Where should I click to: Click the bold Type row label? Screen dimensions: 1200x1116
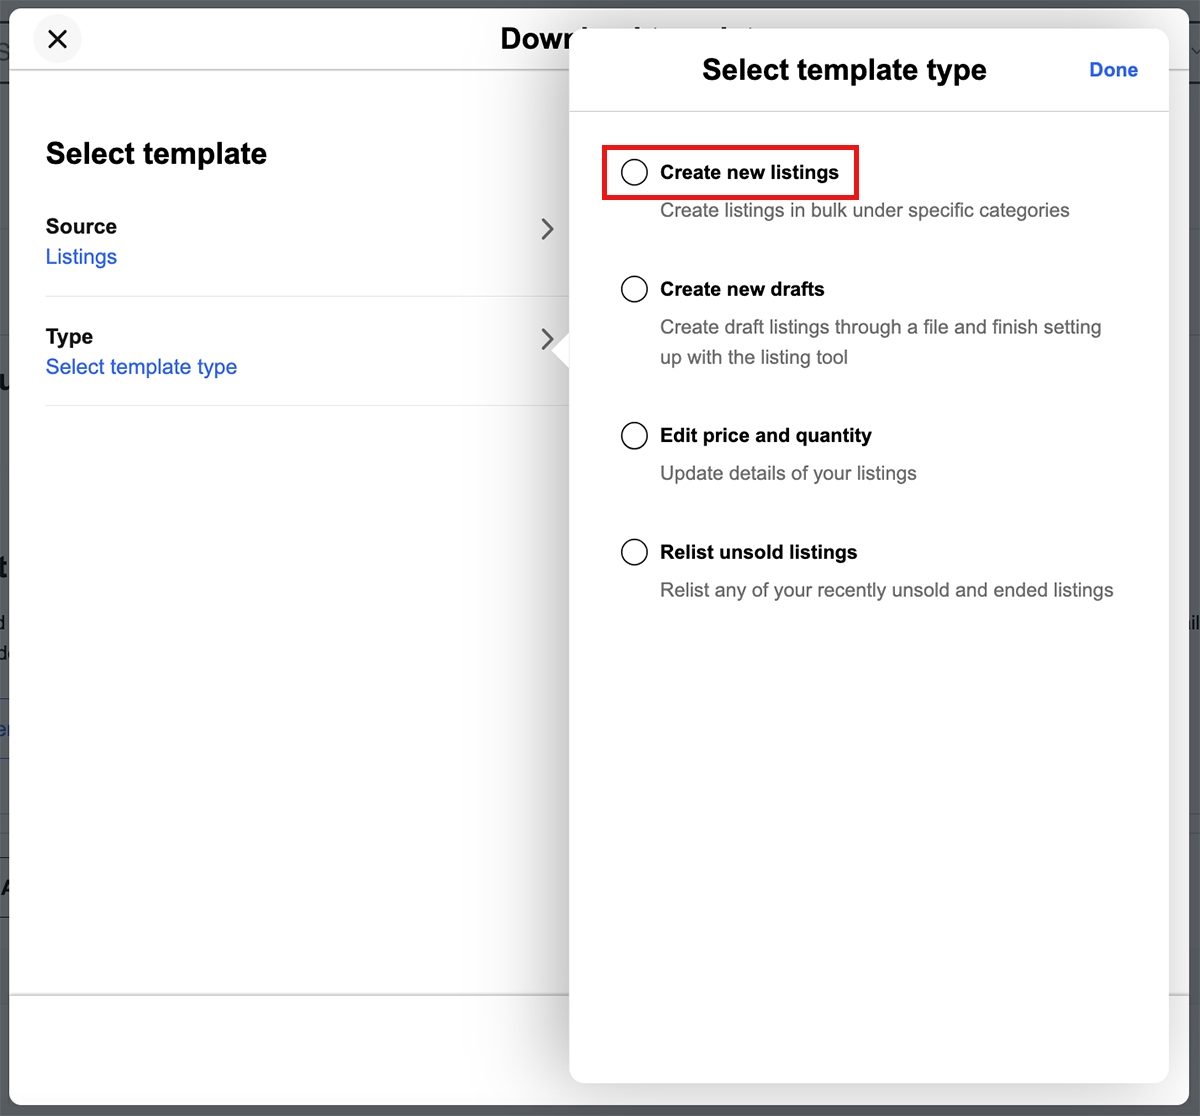[69, 336]
